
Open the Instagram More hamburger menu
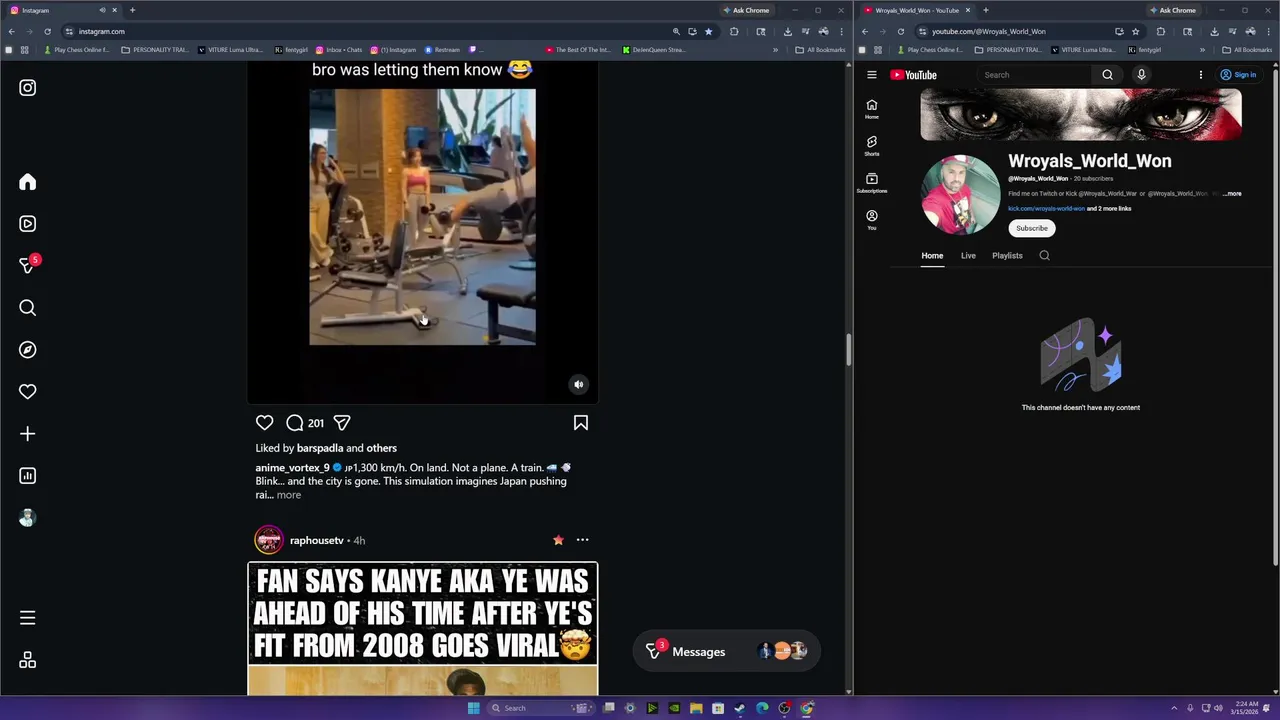[x=27, y=618]
